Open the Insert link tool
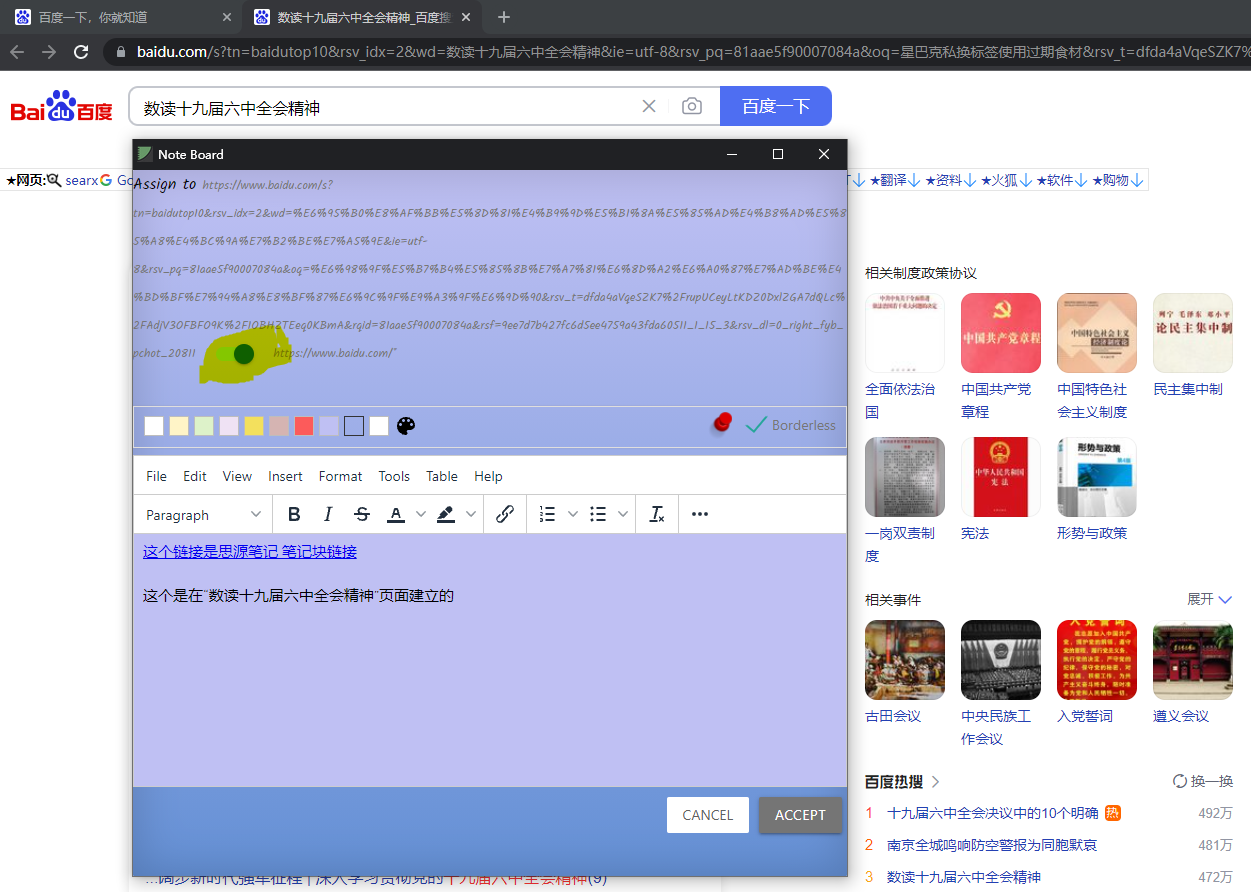This screenshot has height=892, width=1251. [505, 513]
